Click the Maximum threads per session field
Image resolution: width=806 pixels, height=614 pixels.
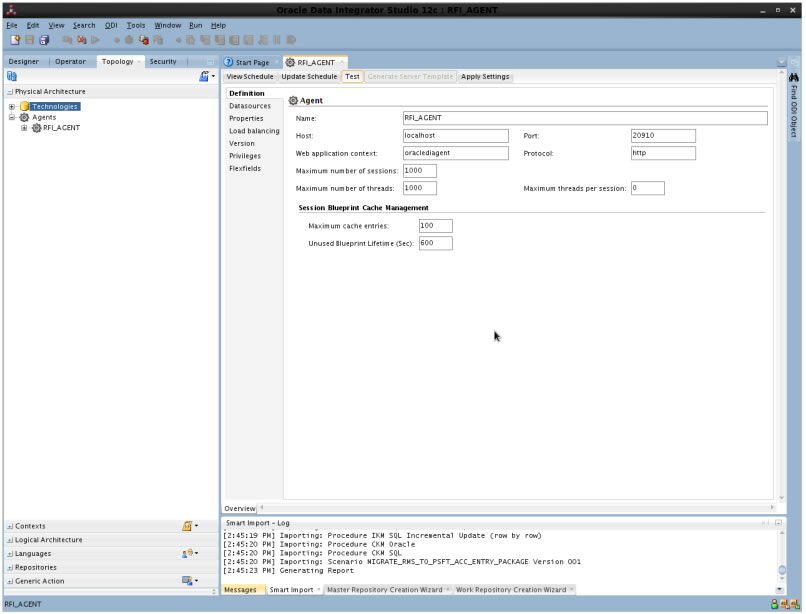[x=648, y=188]
